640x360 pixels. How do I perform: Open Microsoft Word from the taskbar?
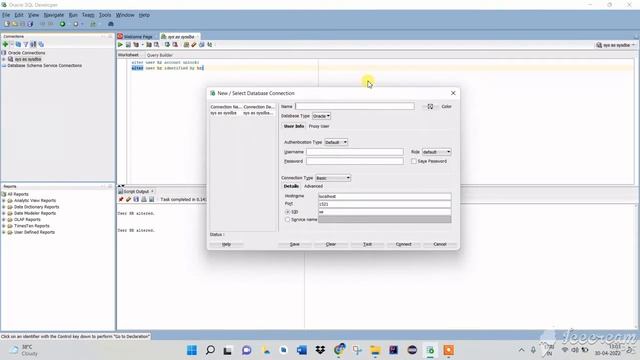[x=302, y=350]
